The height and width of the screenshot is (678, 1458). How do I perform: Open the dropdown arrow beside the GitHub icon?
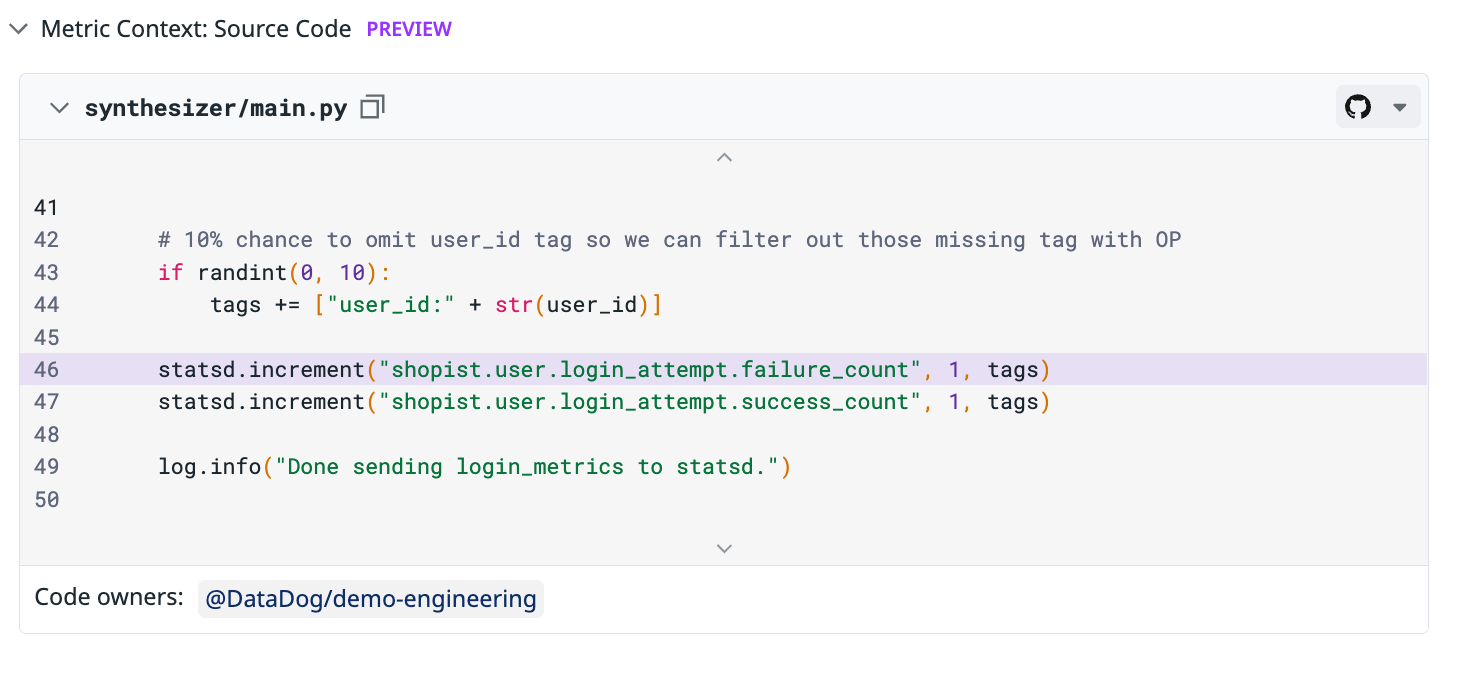tap(1400, 107)
